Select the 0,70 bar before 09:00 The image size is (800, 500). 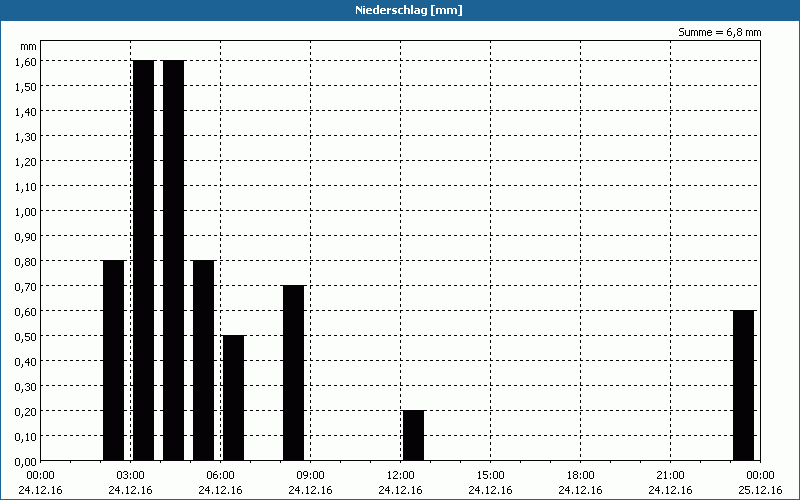[293, 373]
